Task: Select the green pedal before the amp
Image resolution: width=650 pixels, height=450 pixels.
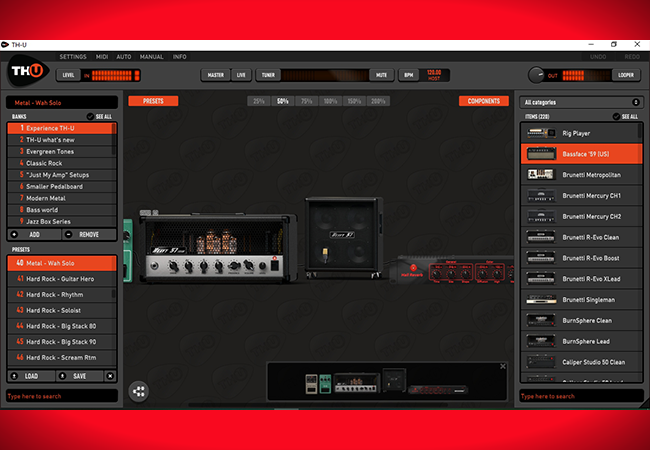Action: click(x=128, y=251)
